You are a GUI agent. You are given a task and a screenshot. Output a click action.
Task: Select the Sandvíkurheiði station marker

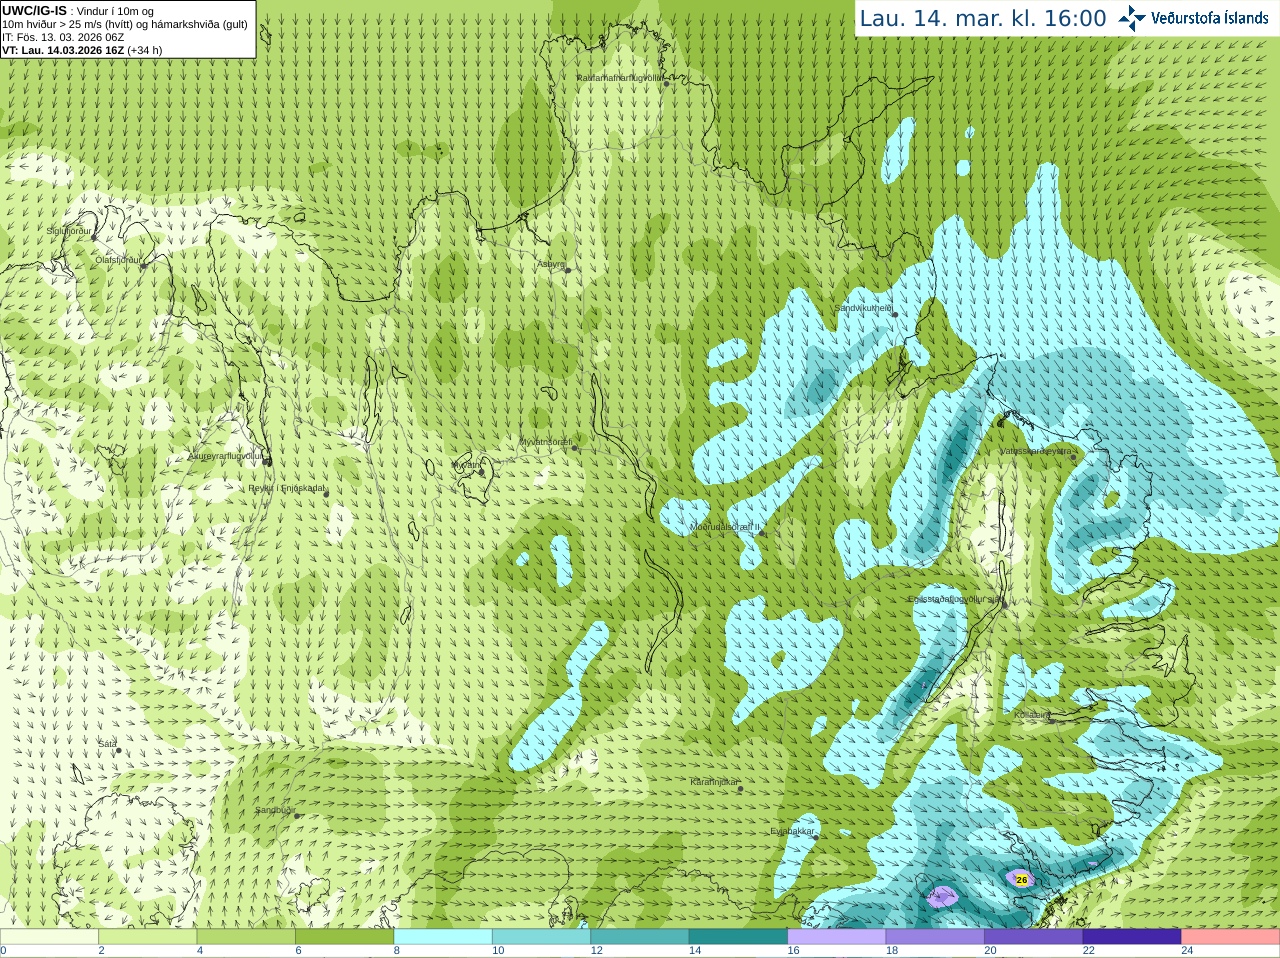[895, 315]
